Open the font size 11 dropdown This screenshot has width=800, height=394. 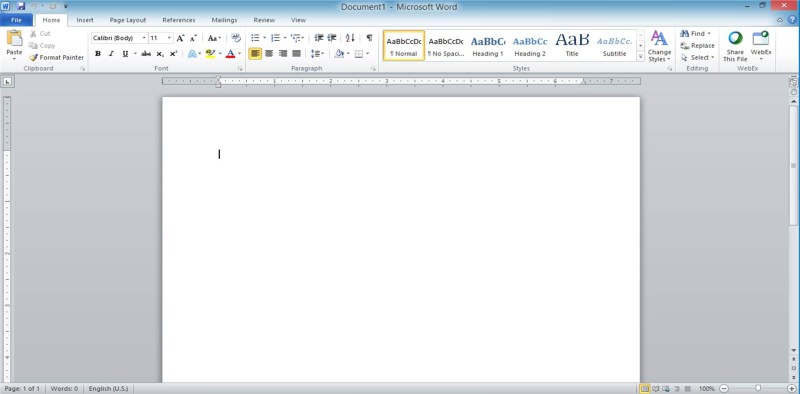pos(169,38)
